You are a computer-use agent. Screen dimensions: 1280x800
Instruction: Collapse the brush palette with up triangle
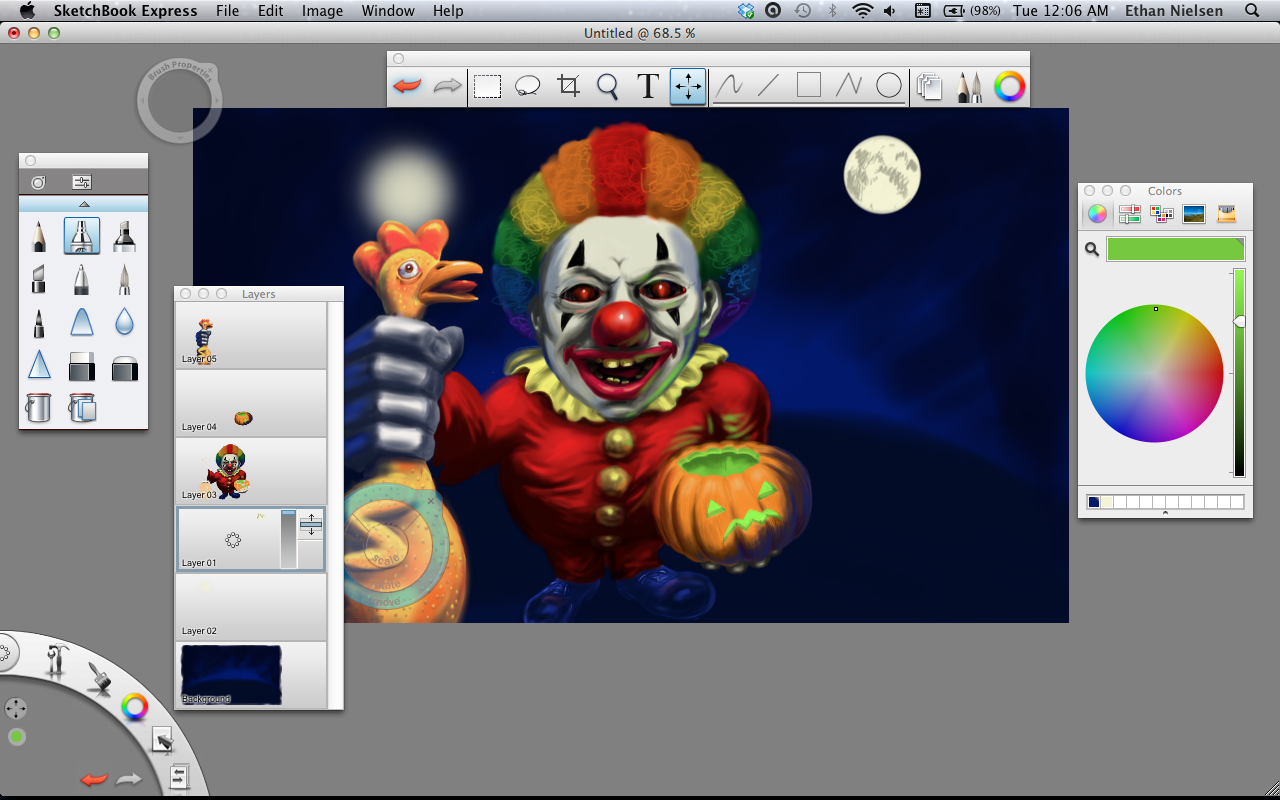click(x=84, y=204)
